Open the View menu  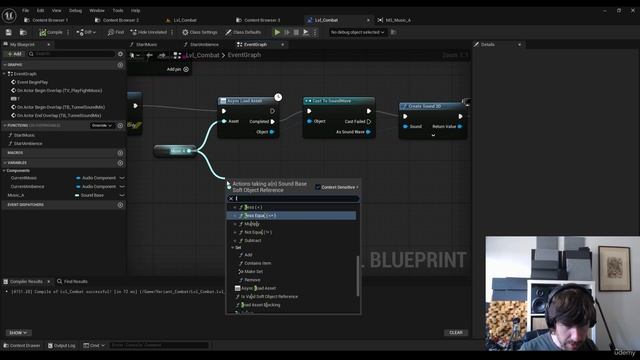56,10
